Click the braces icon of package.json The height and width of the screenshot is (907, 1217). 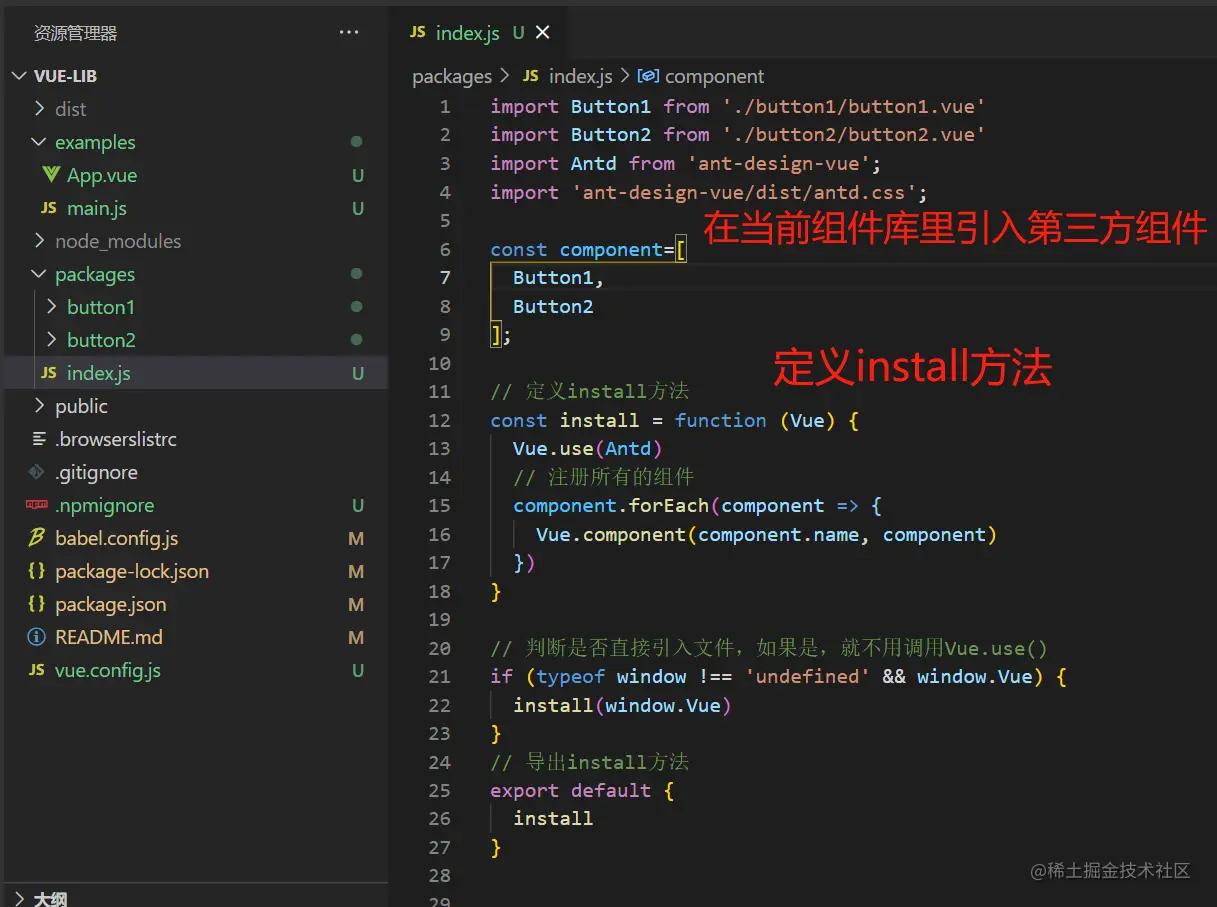tap(37, 604)
